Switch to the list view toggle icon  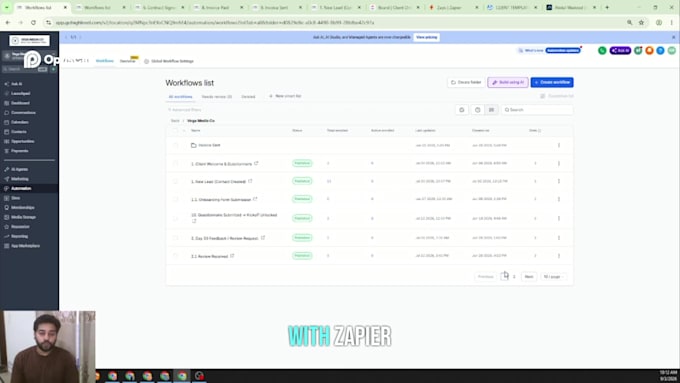coord(491,110)
